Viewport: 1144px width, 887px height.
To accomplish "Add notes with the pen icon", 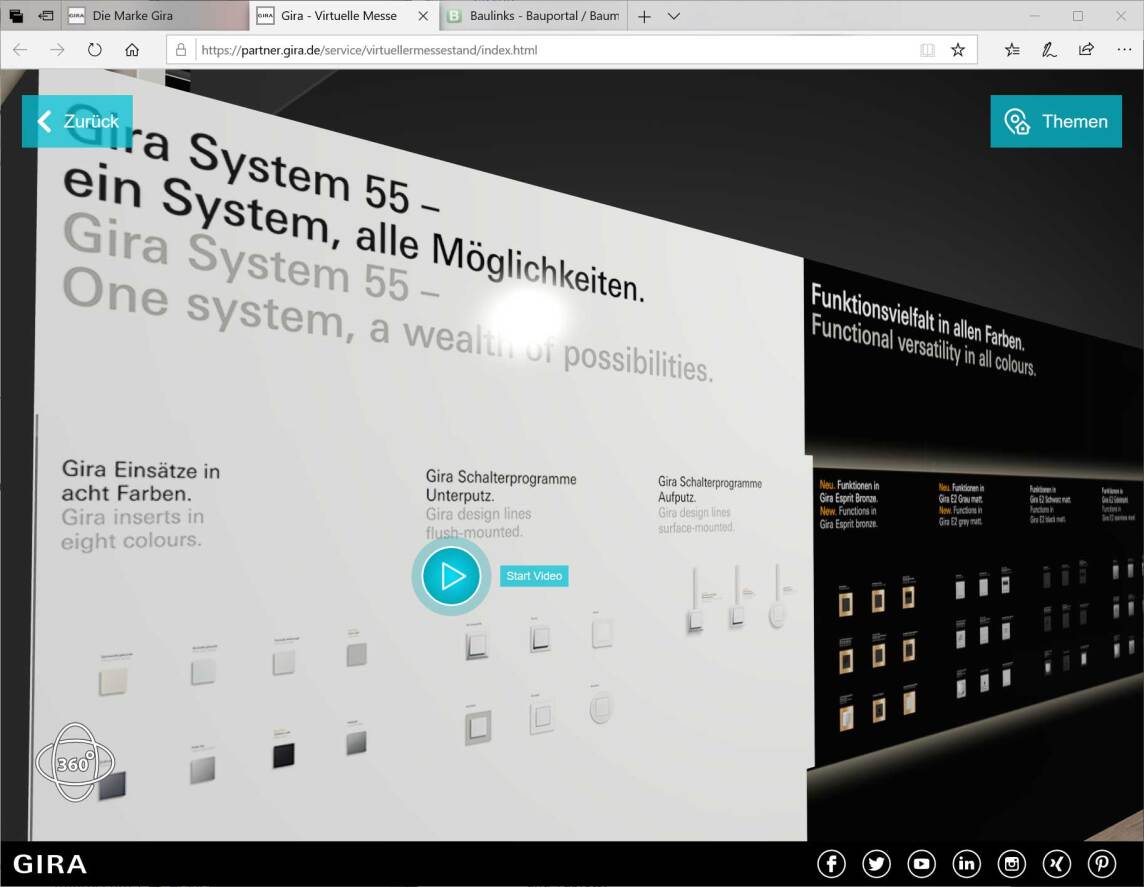I will pyautogui.click(x=1049, y=50).
